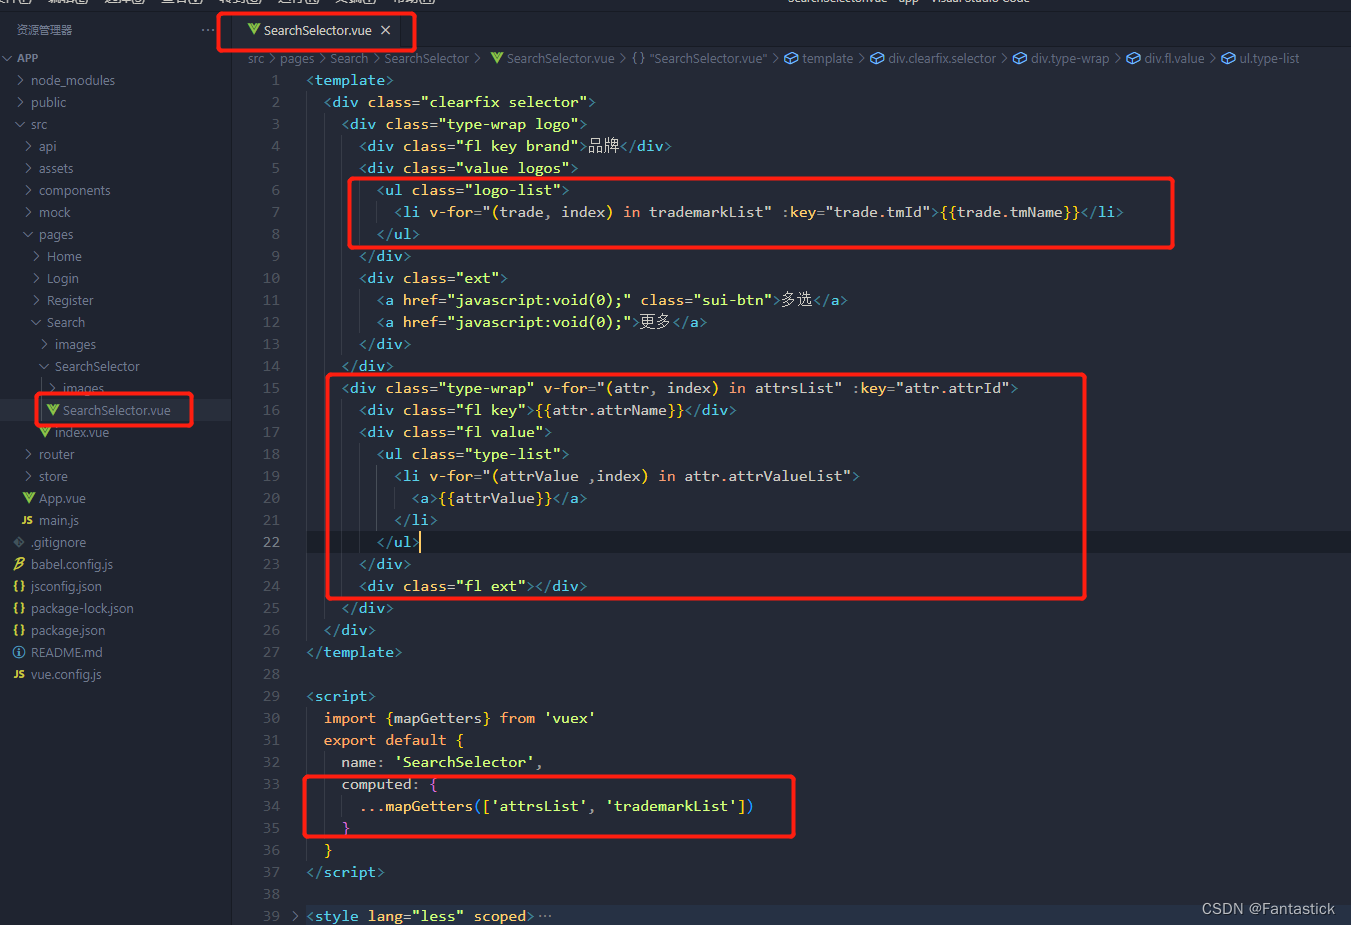Viewport: 1351px width, 925px height.
Task: Click the div.type-wrap symbol icon in the breadcrumb
Action: tap(1020, 58)
